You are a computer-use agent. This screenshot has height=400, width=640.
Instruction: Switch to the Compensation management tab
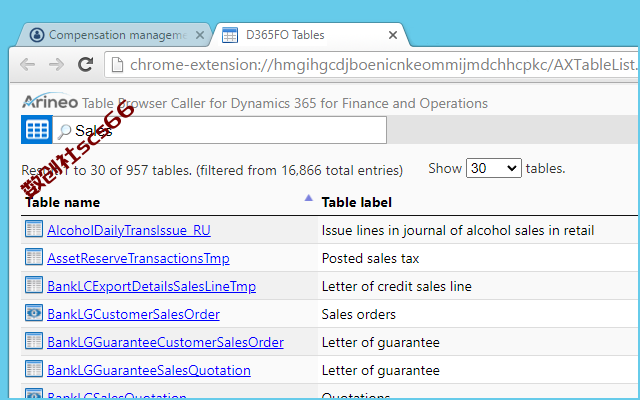[x=114, y=35]
